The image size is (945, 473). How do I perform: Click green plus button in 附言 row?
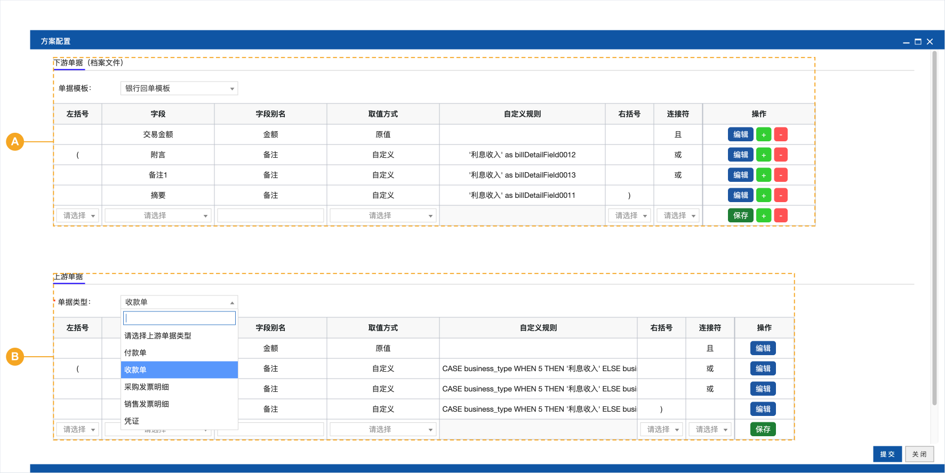[764, 155]
